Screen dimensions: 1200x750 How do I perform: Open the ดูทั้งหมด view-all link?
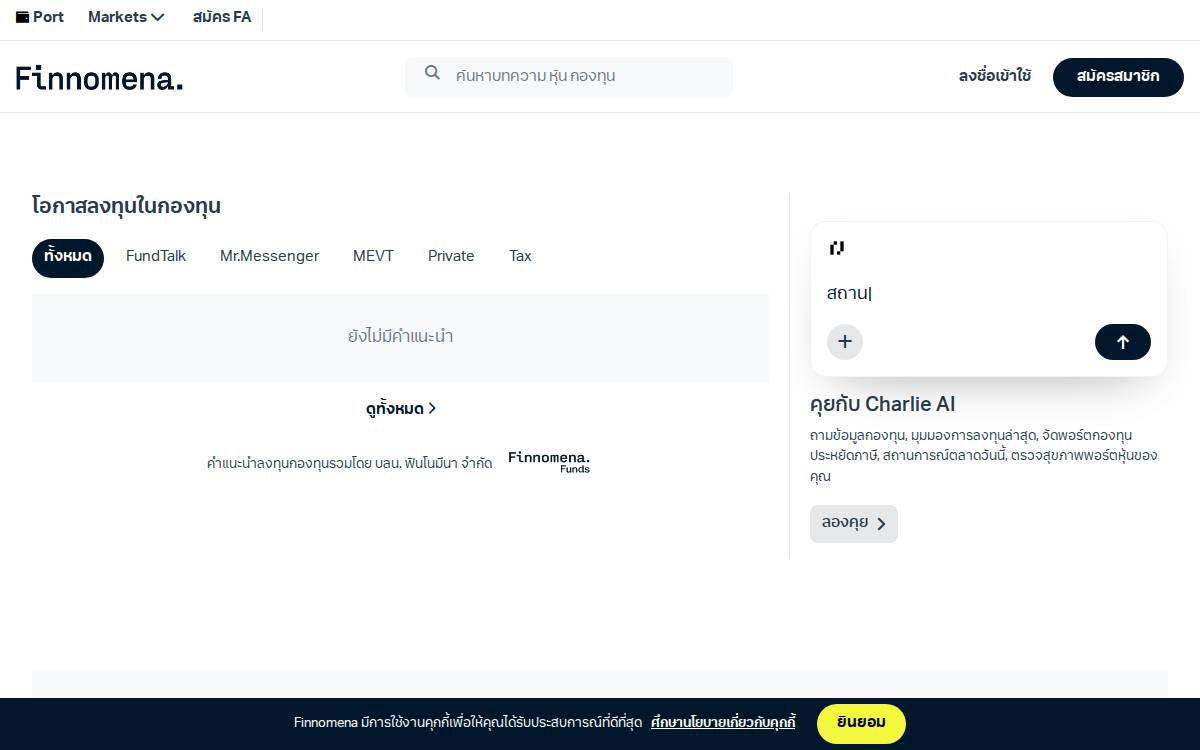(401, 408)
